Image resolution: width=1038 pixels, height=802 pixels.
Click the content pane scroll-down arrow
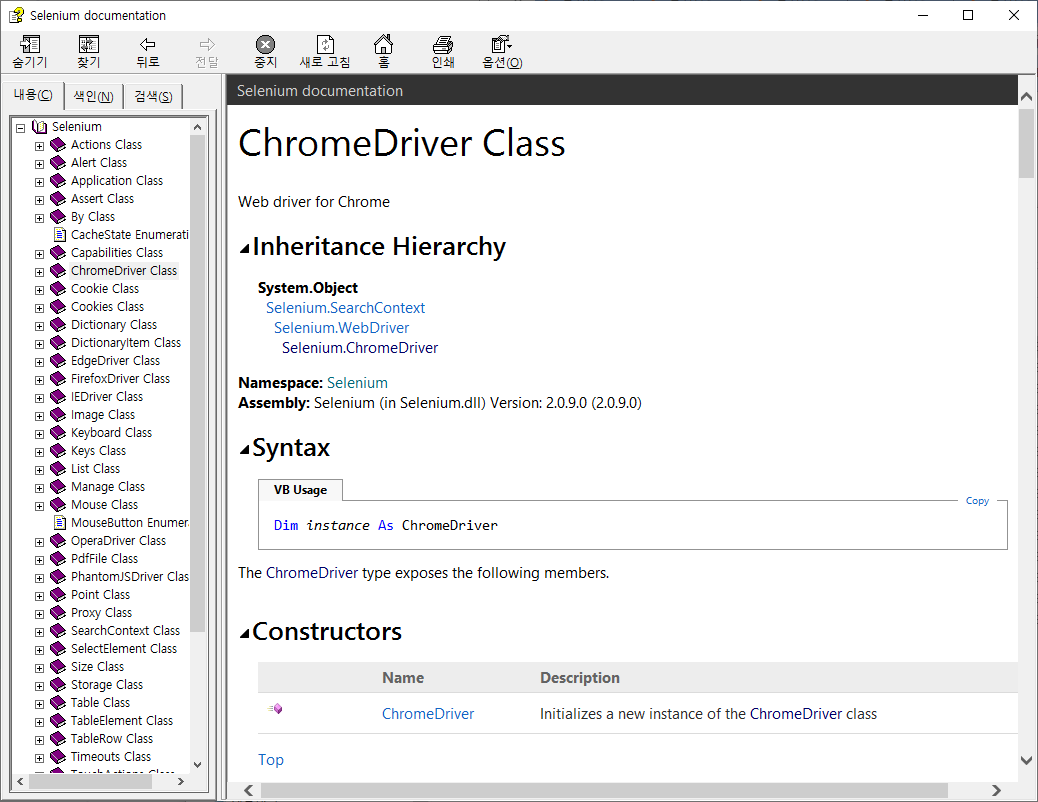click(x=1027, y=760)
